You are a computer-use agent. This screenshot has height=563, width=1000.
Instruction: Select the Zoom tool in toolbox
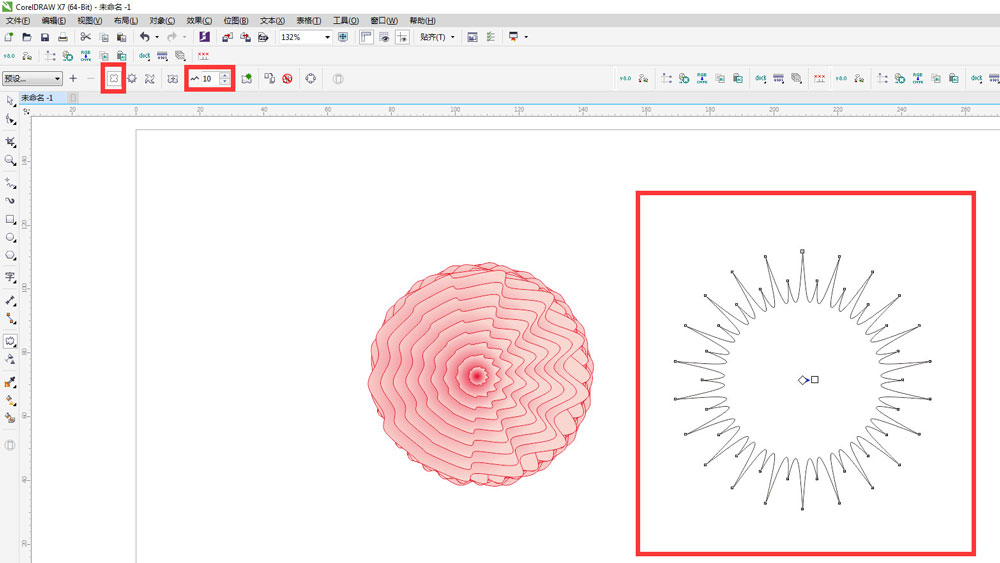(10, 160)
